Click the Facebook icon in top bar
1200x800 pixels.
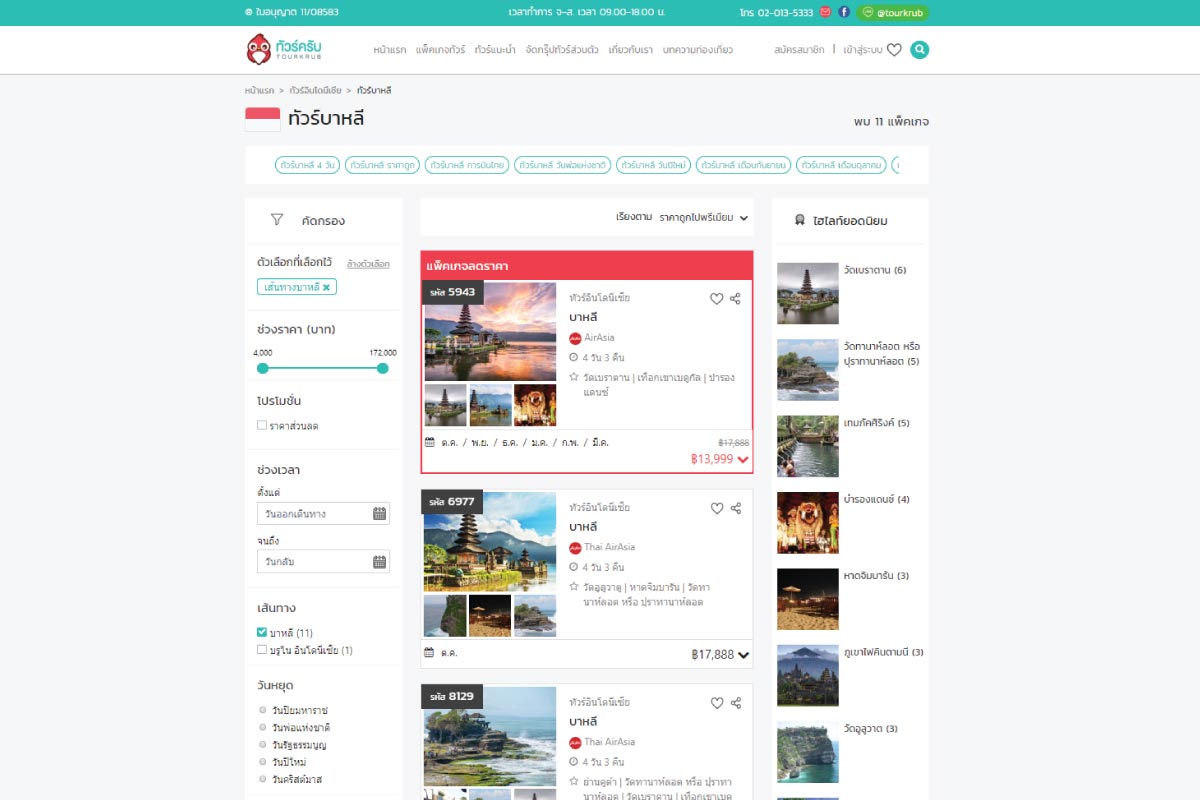coord(844,12)
